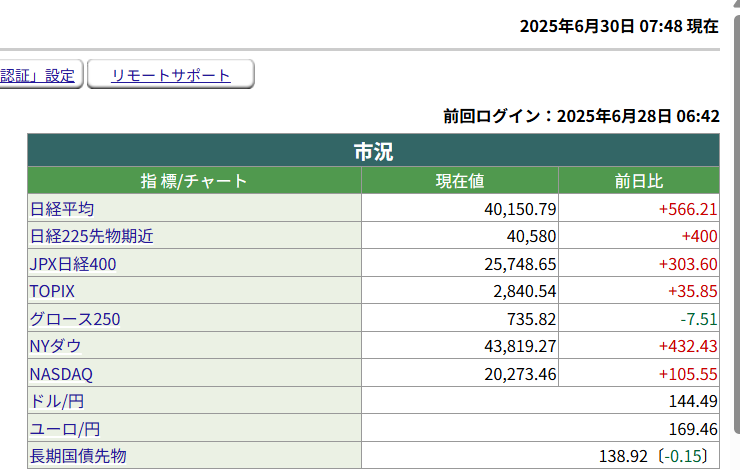Open the ユーロ/円 link

click(x=65, y=429)
